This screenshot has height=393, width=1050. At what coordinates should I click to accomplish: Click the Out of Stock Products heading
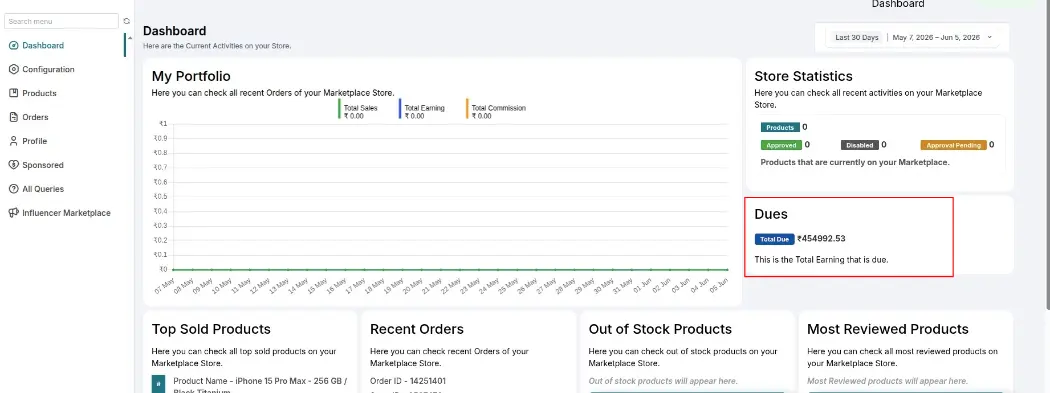(660, 329)
